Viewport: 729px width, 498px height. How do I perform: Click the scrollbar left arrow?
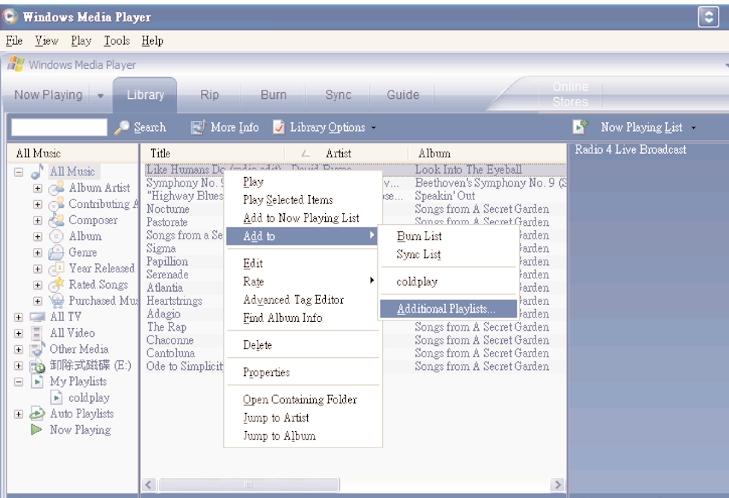coord(148,485)
